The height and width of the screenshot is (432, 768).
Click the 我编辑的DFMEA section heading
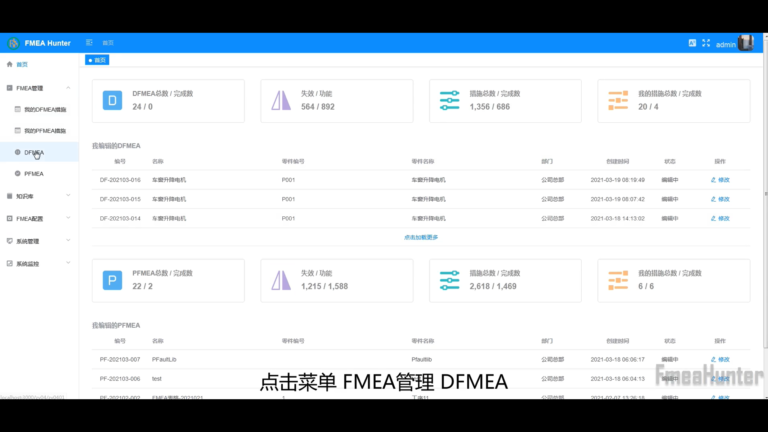point(116,145)
